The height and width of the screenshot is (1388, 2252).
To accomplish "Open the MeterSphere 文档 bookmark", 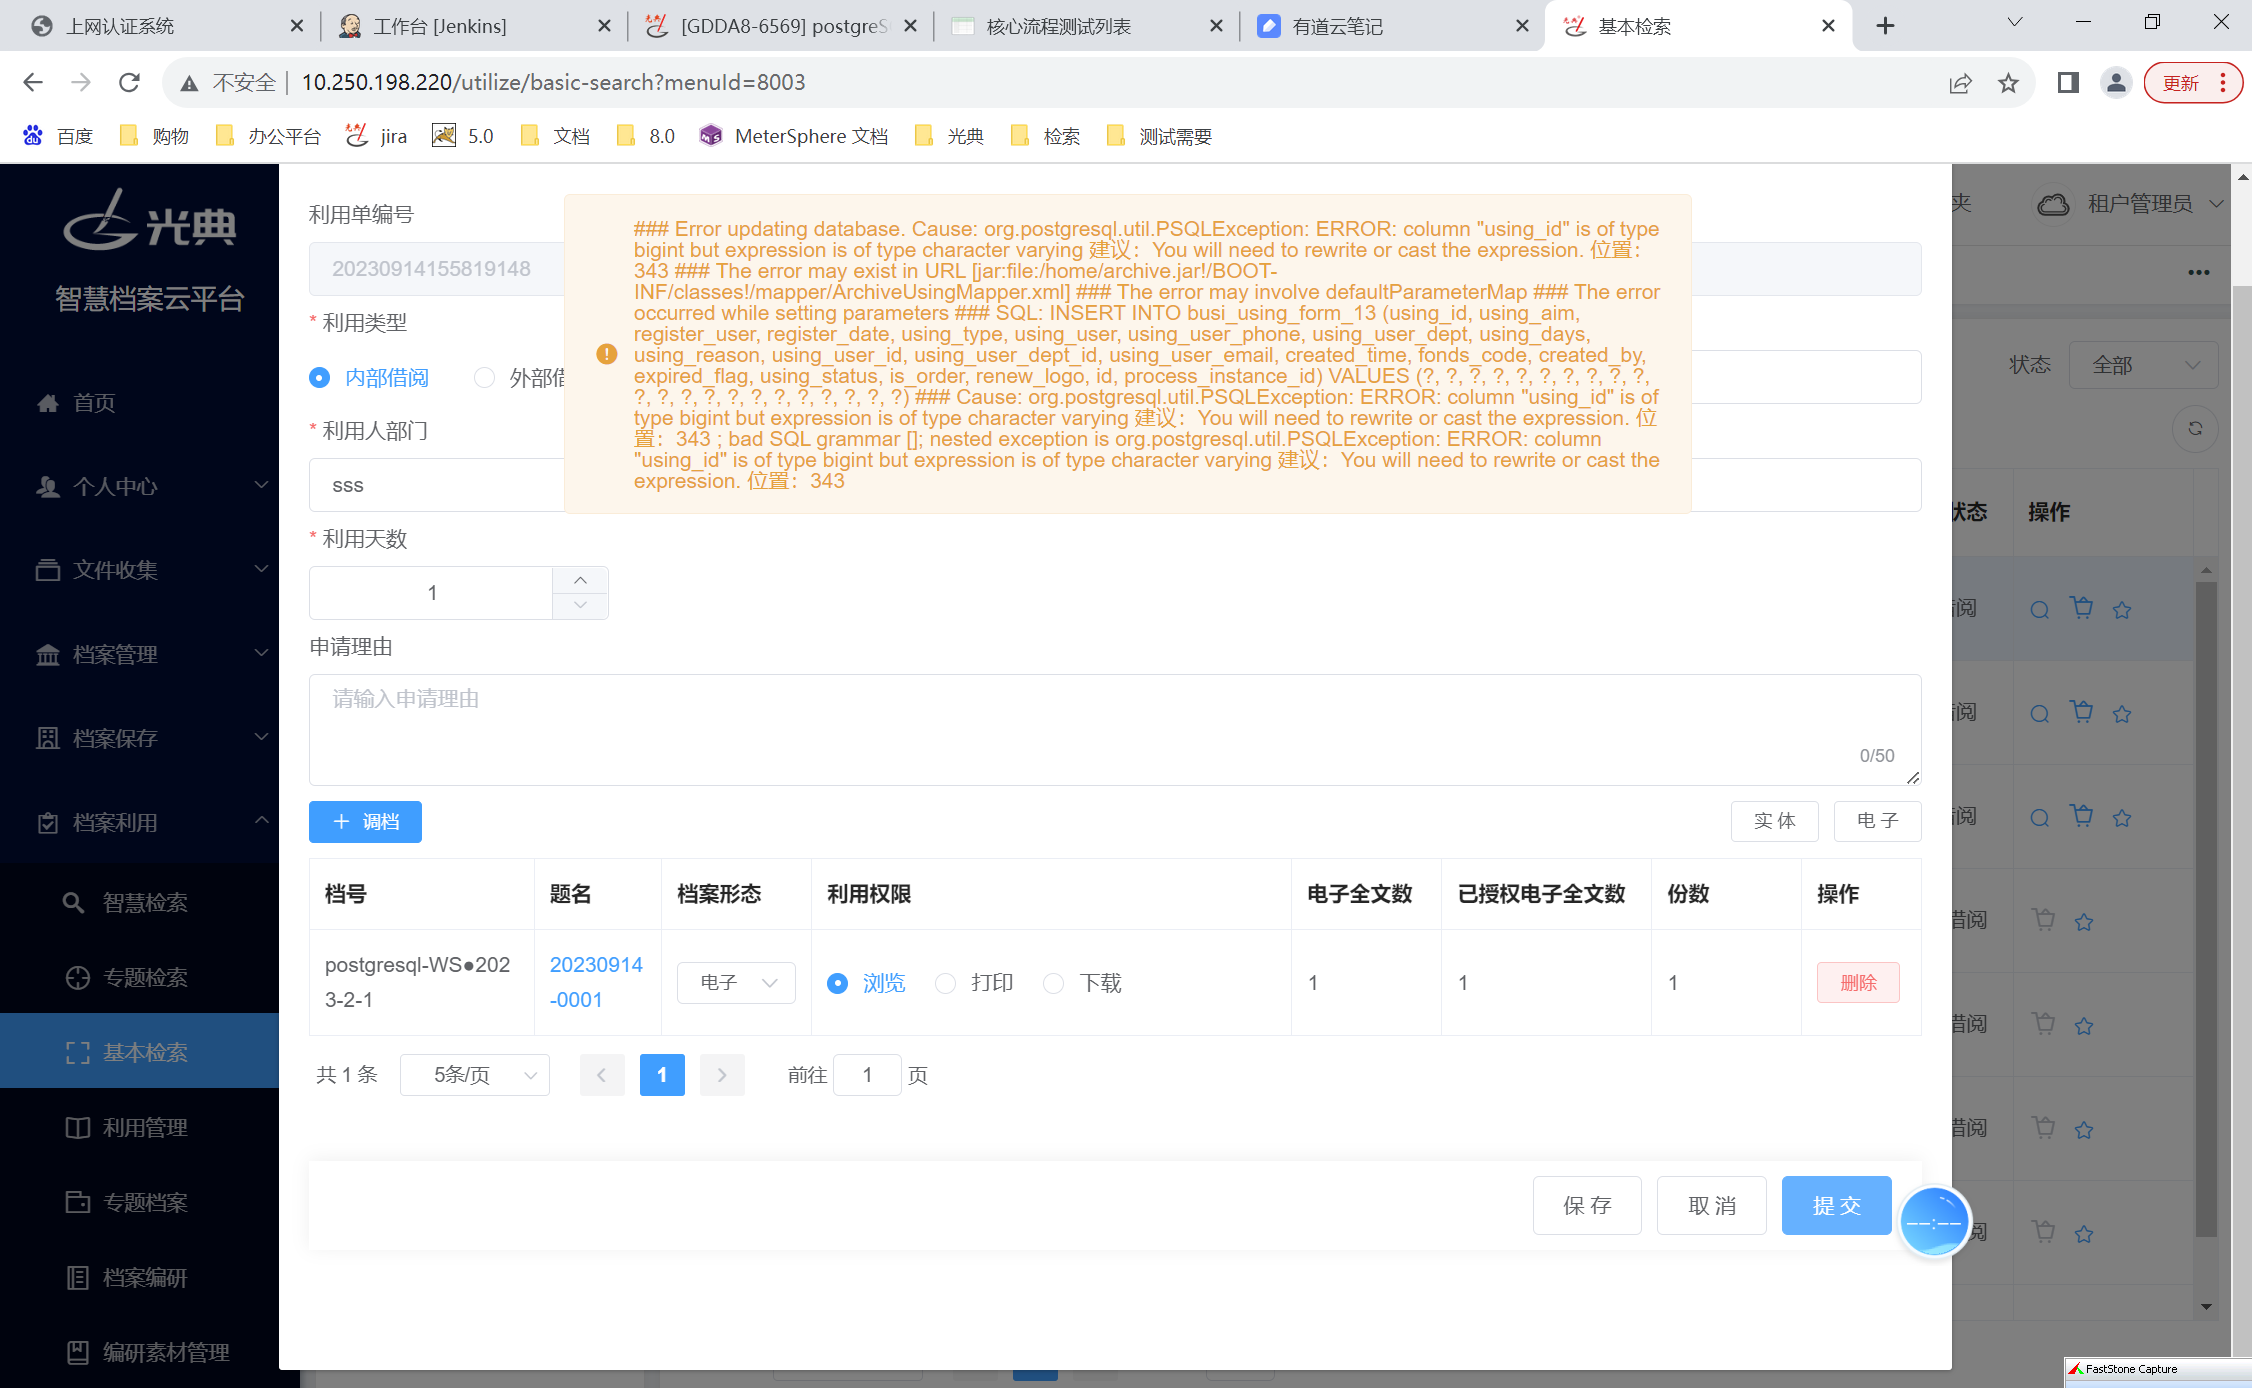I will click(x=794, y=136).
